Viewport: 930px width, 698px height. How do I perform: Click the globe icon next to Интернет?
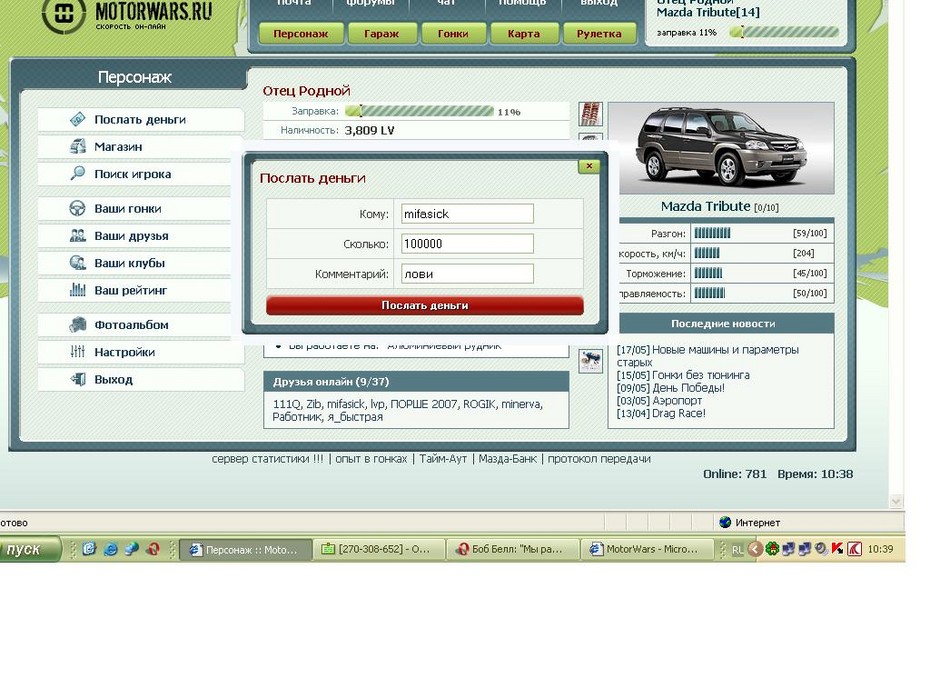725,522
